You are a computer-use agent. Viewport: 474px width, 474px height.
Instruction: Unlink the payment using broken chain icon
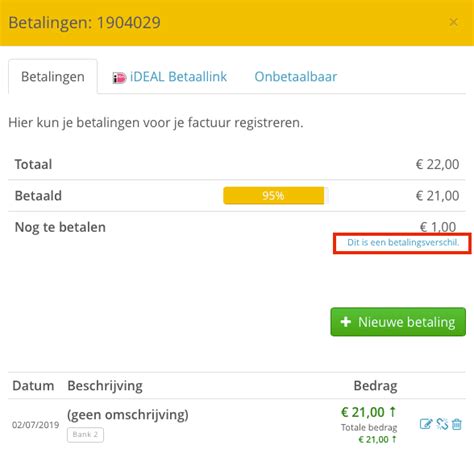pos(442,424)
